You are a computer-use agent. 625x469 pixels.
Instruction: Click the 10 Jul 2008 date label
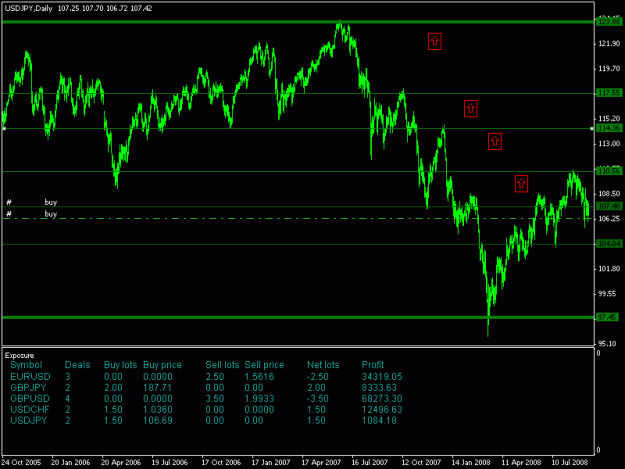(570, 462)
